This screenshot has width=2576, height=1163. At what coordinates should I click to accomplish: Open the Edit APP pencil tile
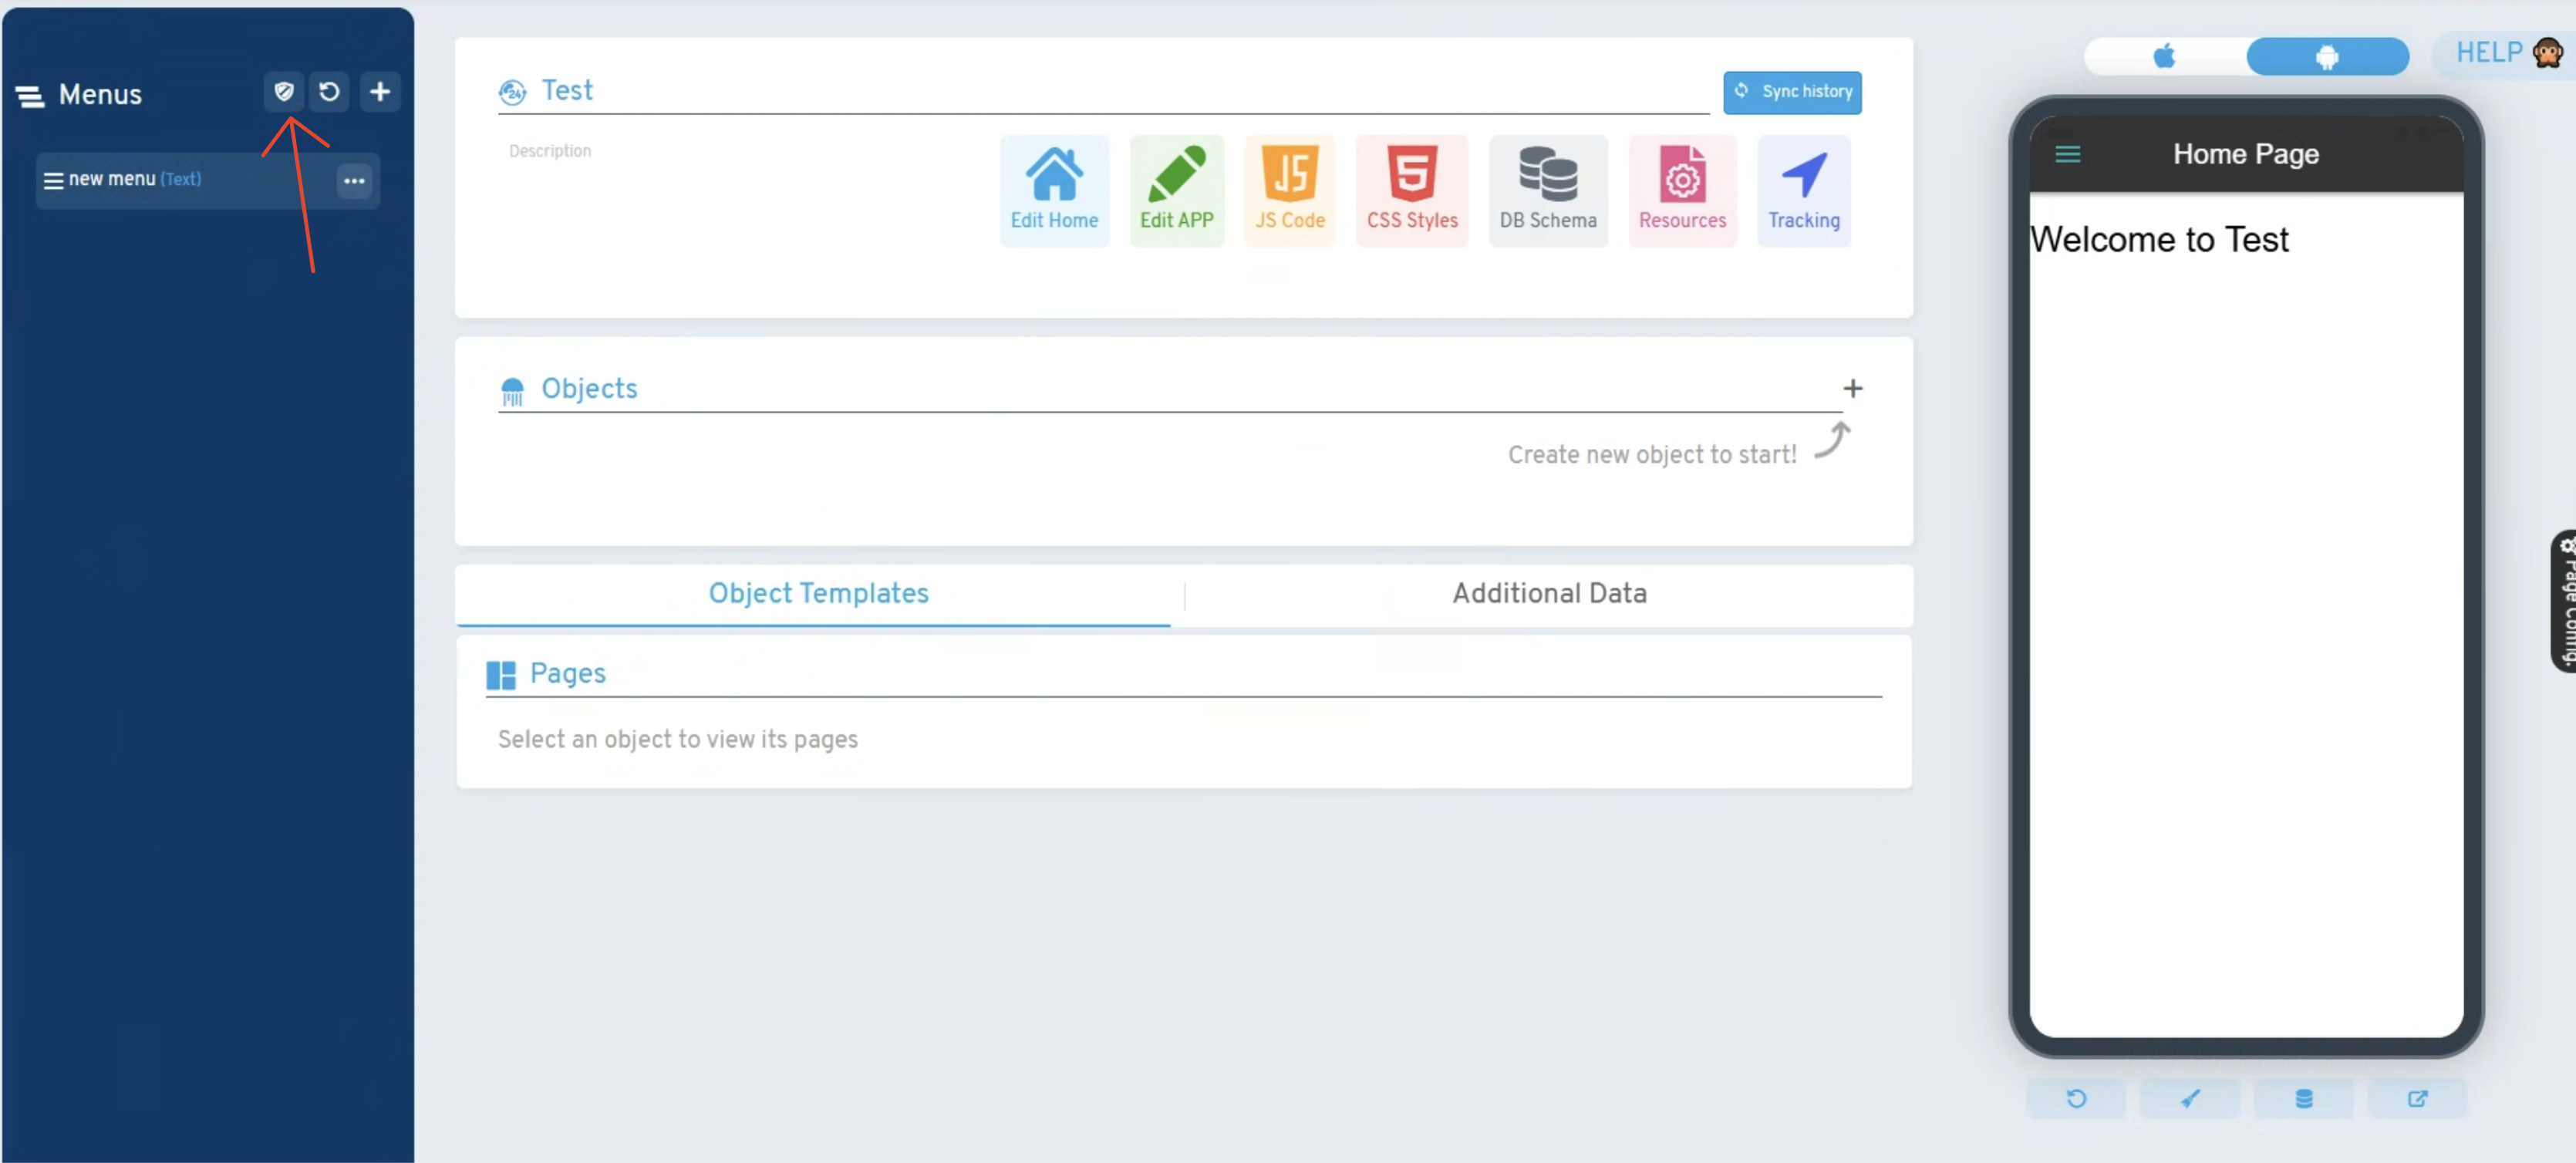coord(1176,190)
